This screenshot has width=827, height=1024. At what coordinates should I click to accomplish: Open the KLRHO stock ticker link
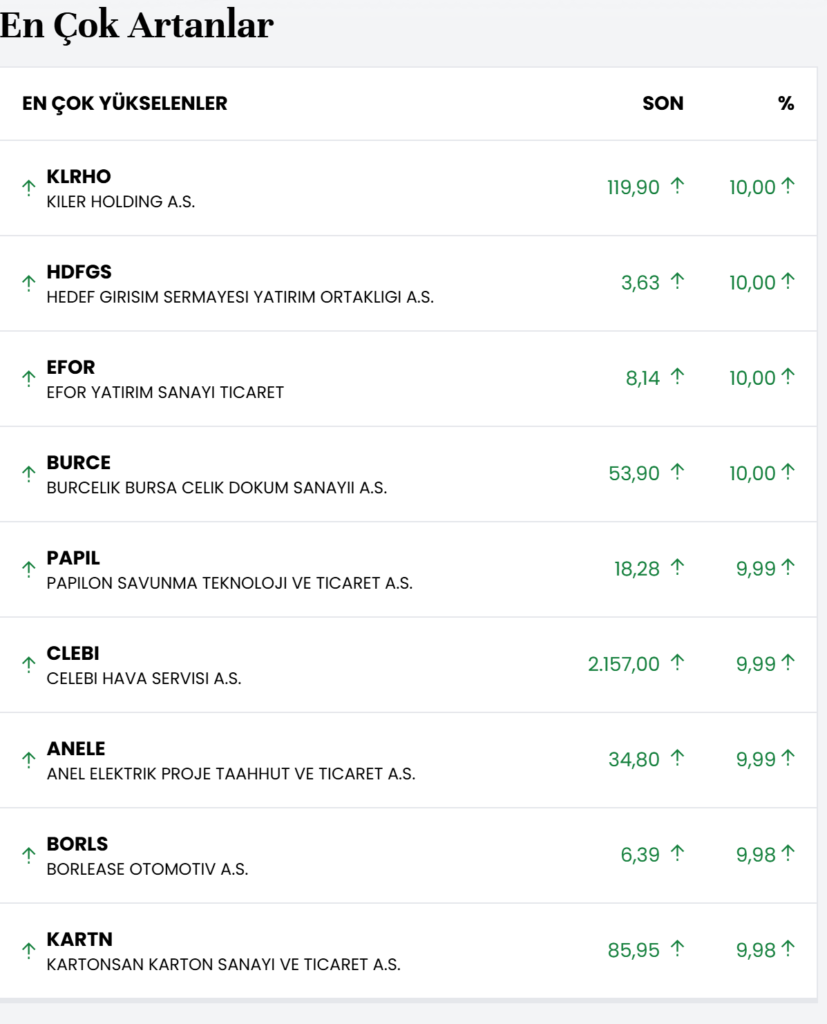(79, 177)
